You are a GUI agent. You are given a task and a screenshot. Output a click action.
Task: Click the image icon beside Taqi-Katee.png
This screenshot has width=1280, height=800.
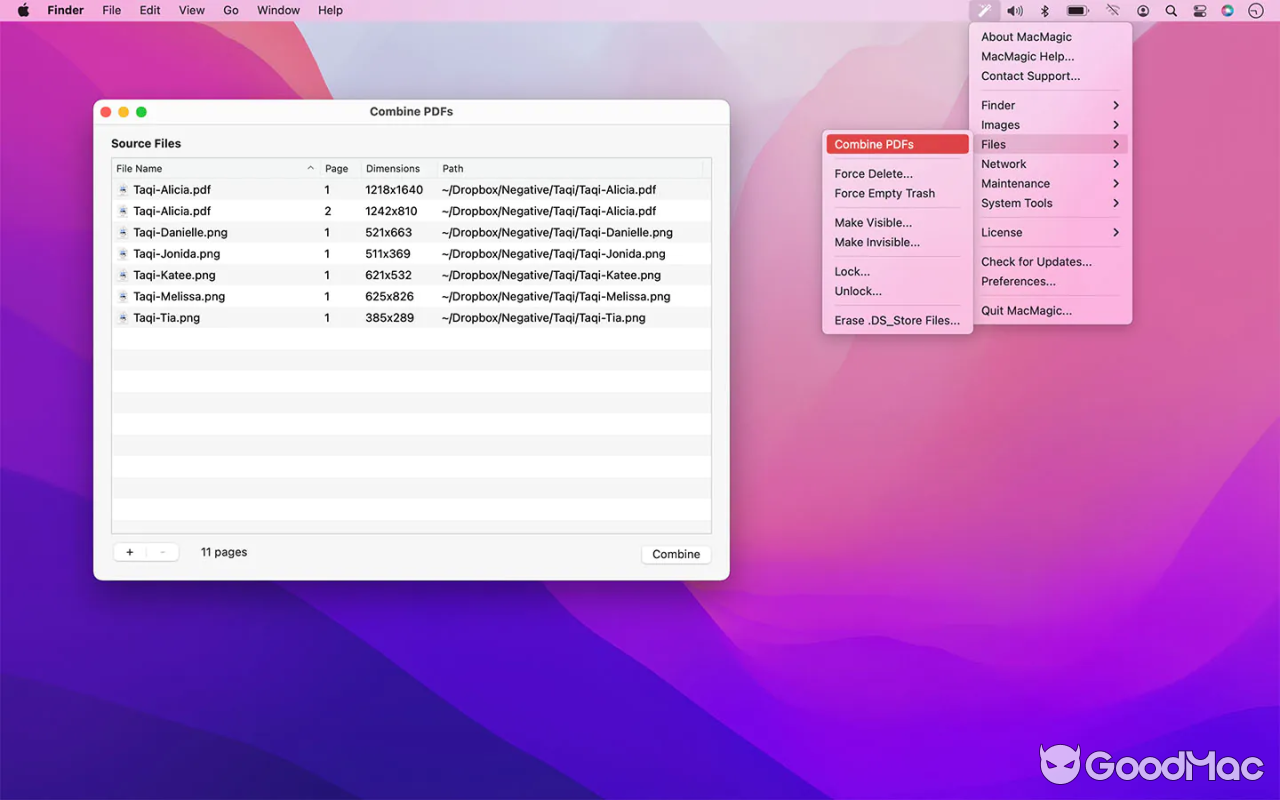[x=122, y=275]
